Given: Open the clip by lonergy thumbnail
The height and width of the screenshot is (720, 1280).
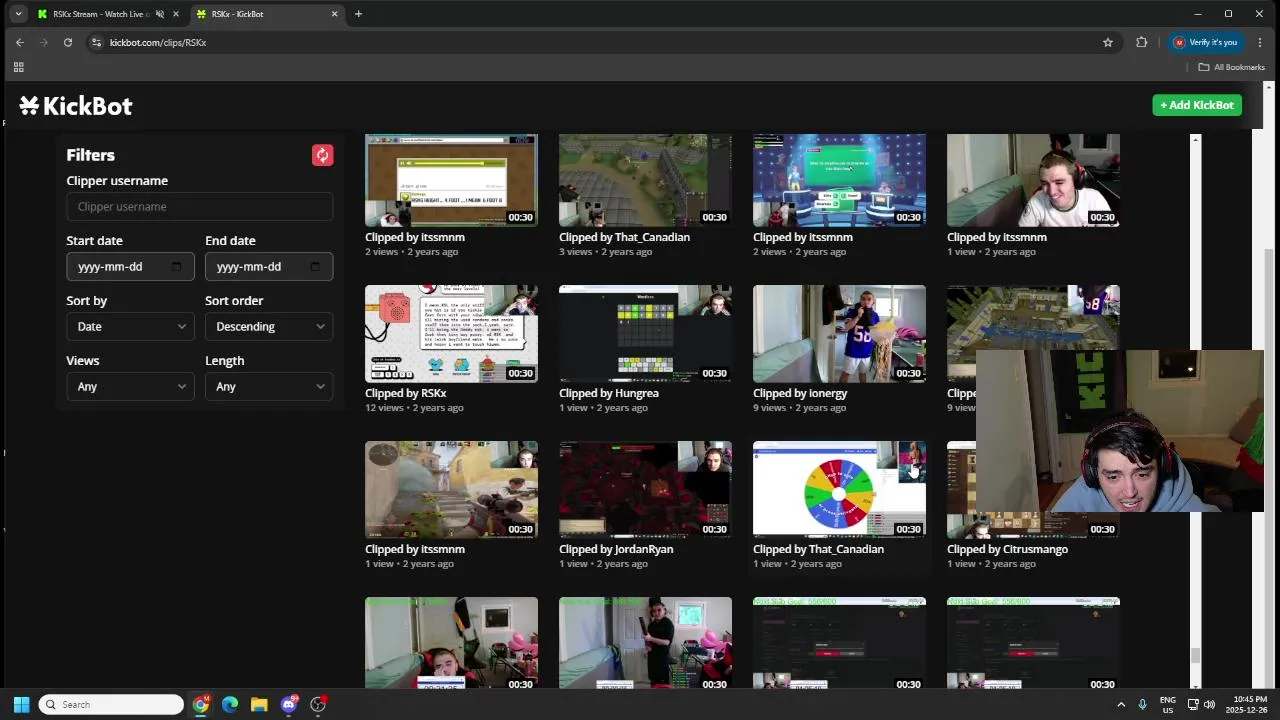Looking at the screenshot, I should click(839, 334).
